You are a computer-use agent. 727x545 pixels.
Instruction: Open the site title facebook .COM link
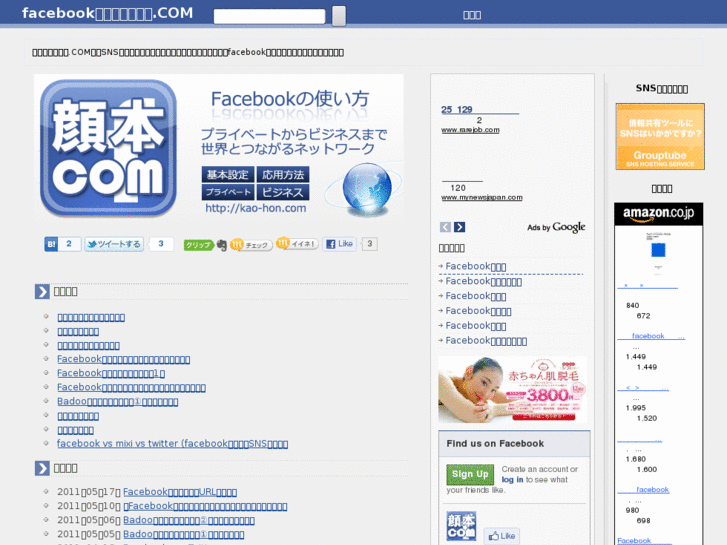[108, 13]
